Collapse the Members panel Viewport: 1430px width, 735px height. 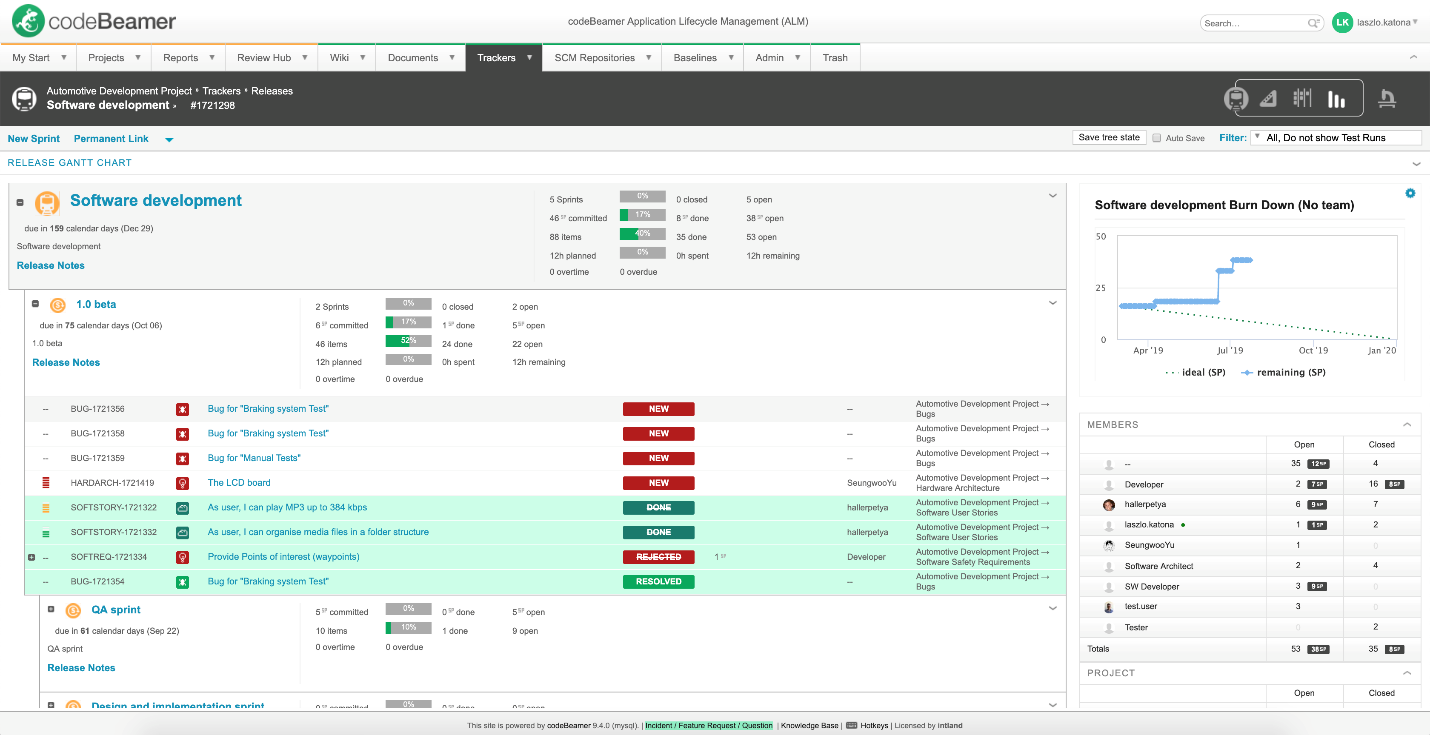pos(1407,425)
